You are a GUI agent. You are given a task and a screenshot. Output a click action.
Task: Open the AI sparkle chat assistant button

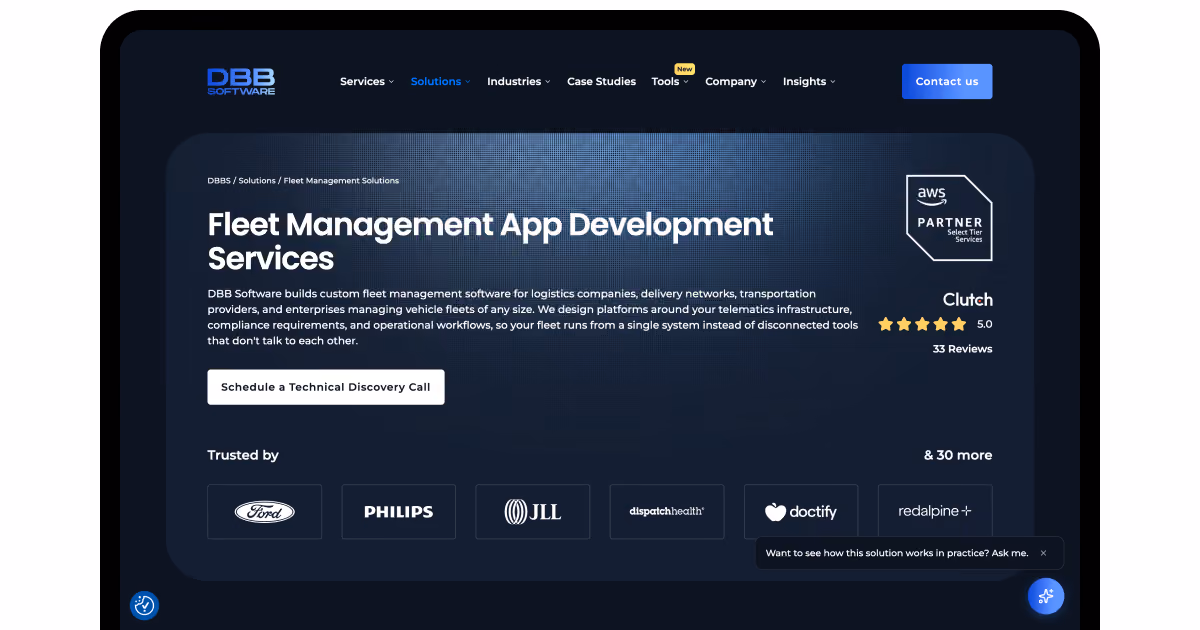[x=1046, y=596]
